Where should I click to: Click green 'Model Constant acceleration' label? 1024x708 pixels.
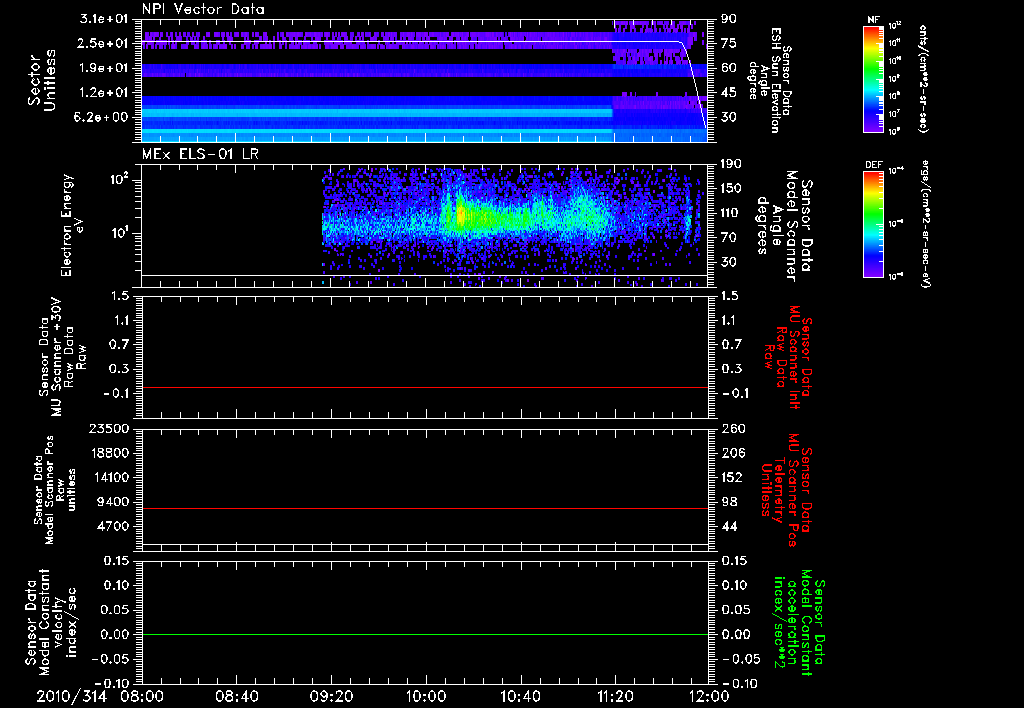click(799, 623)
